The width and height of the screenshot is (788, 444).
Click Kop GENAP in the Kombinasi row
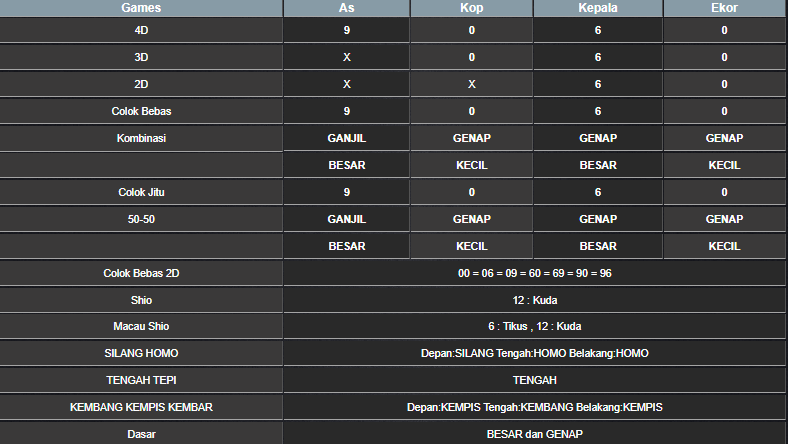point(471,138)
